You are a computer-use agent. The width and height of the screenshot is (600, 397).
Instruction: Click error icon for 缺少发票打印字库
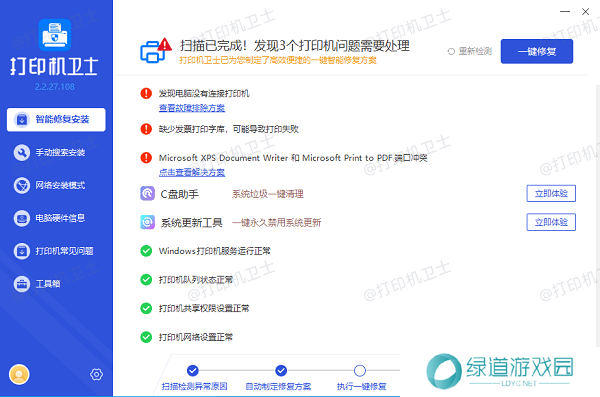tap(146, 129)
